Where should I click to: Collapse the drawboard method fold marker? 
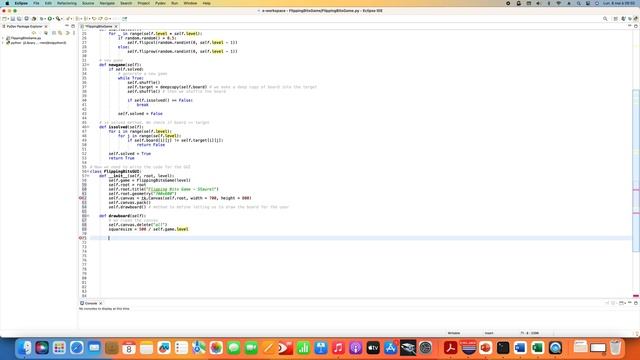click(x=88, y=216)
